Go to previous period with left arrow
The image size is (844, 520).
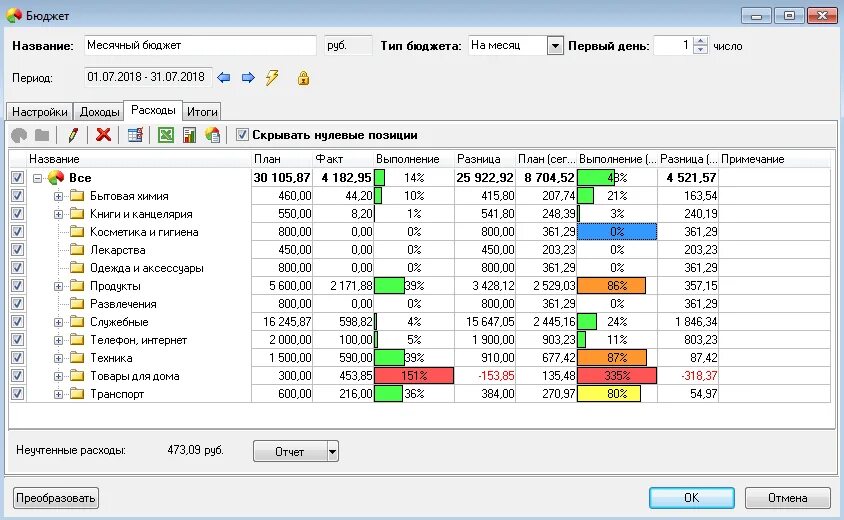click(x=224, y=78)
